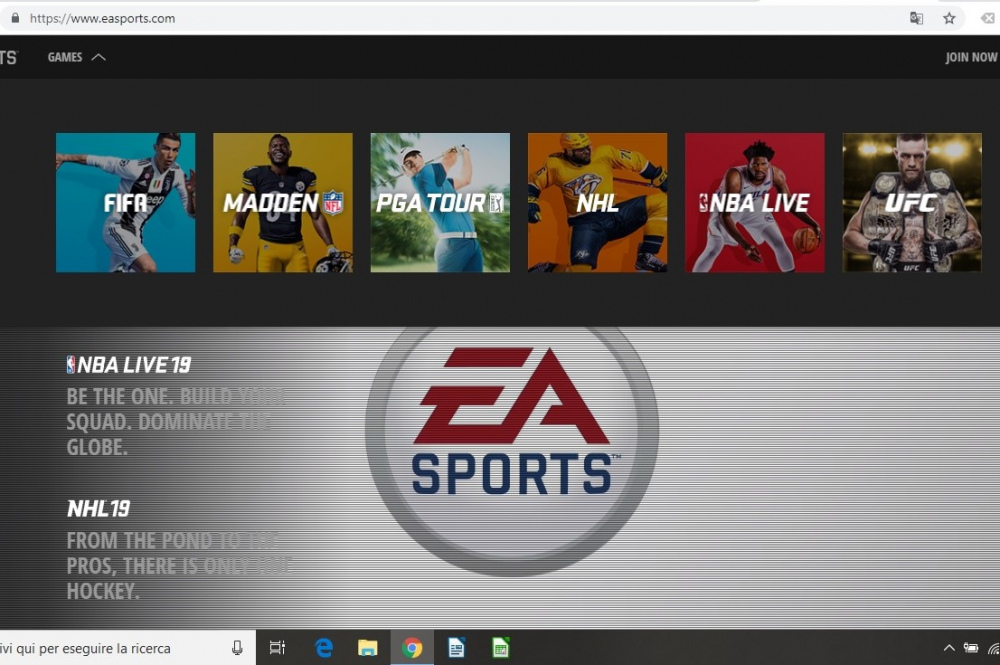Click the JOIN NOW link
Image resolution: width=1000 pixels, height=665 pixels.
tap(971, 57)
